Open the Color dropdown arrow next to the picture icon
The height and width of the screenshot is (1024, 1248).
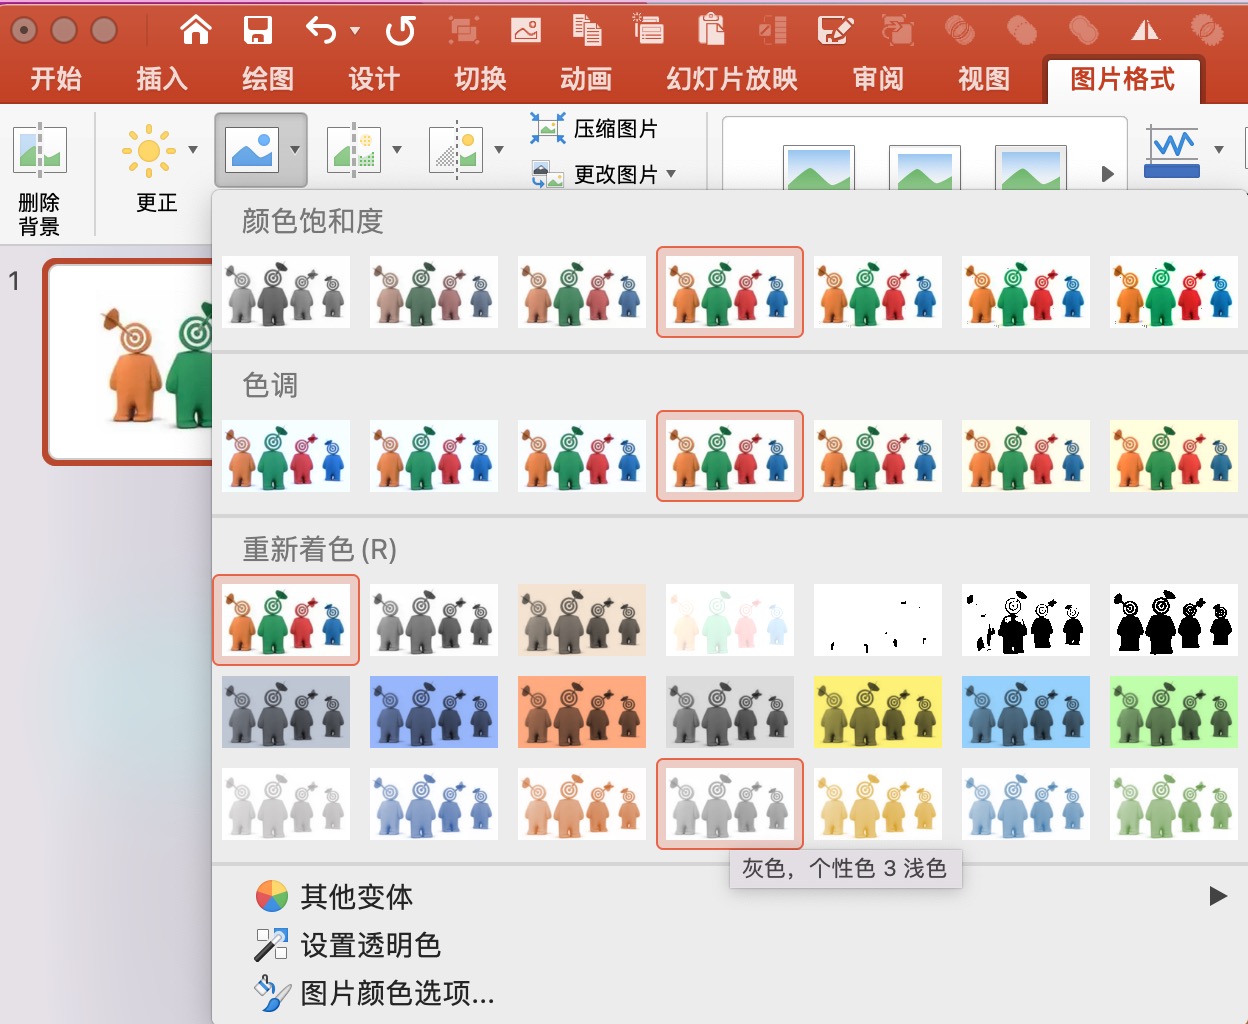point(295,150)
